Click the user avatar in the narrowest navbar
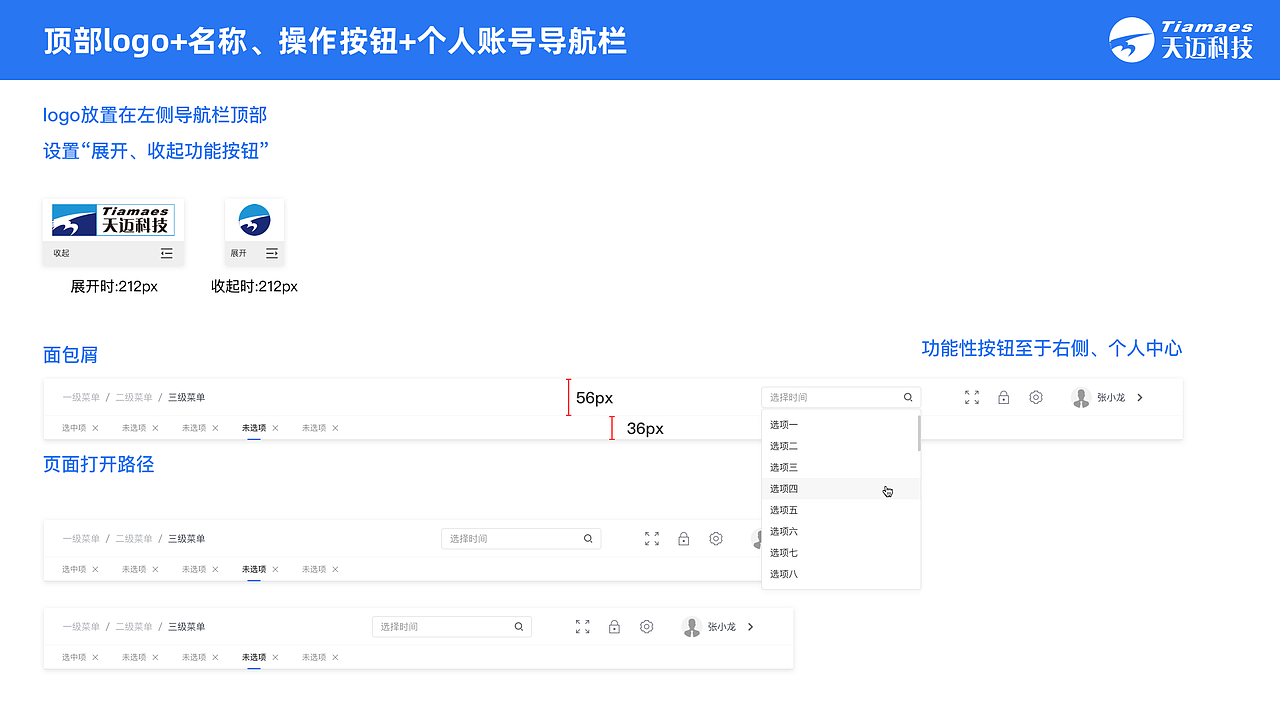Image resolution: width=1280 pixels, height=720 pixels. pyautogui.click(x=691, y=627)
